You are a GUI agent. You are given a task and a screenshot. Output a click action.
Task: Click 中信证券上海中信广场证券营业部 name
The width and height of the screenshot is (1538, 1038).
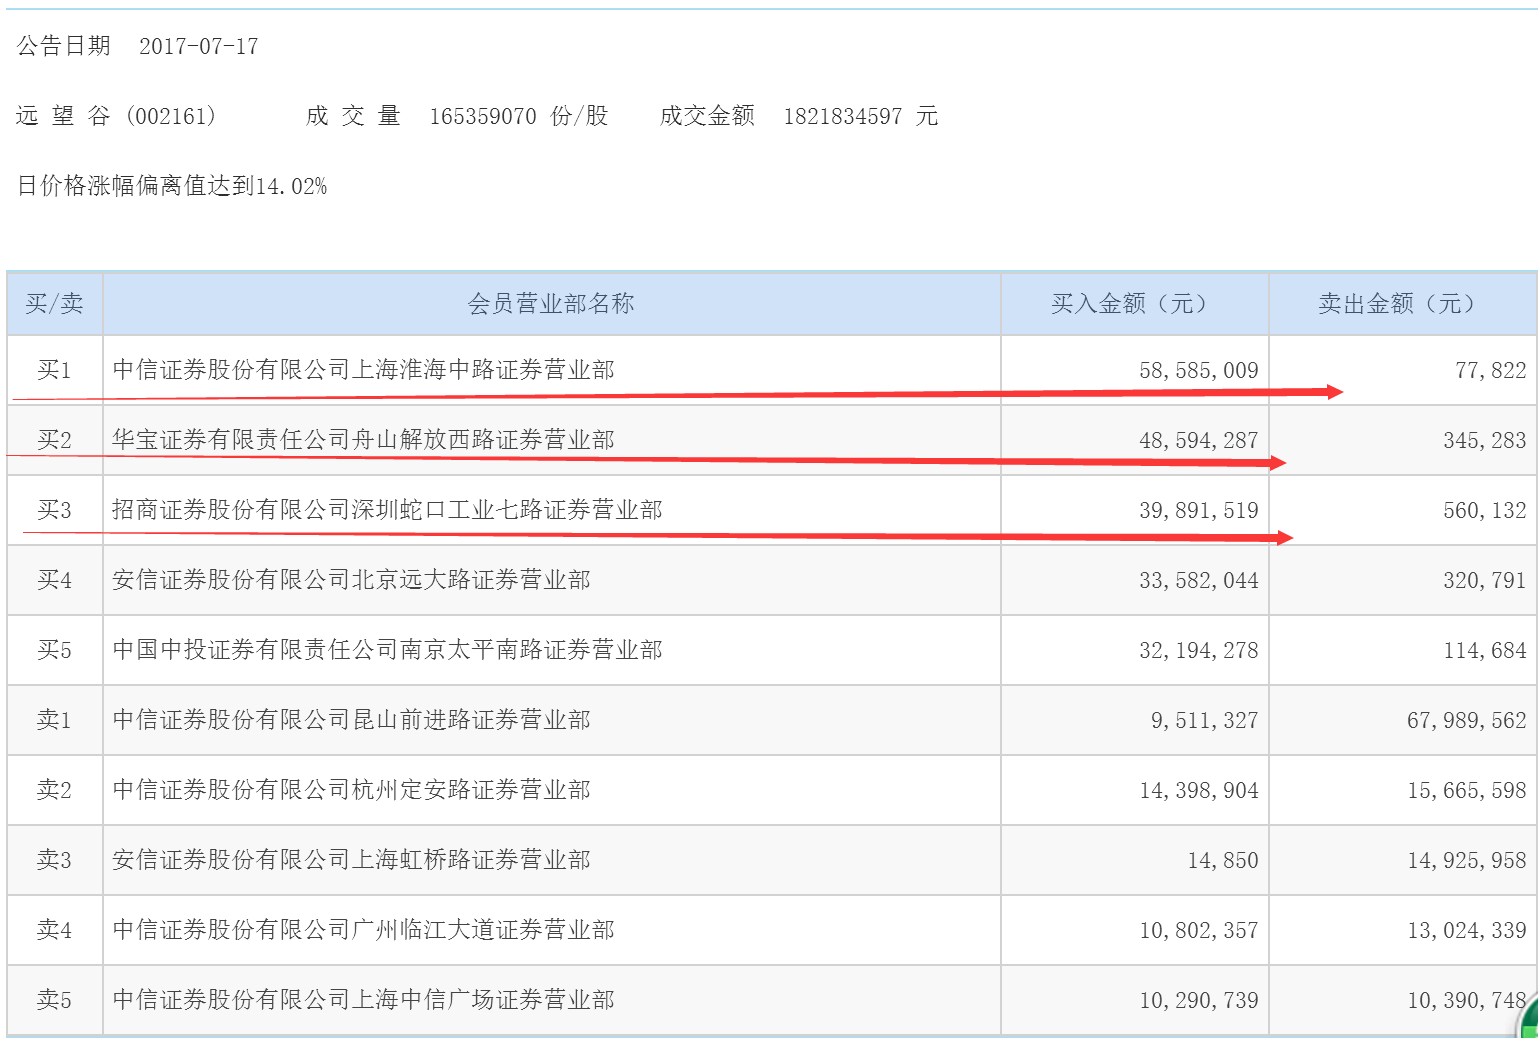pos(364,1000)
